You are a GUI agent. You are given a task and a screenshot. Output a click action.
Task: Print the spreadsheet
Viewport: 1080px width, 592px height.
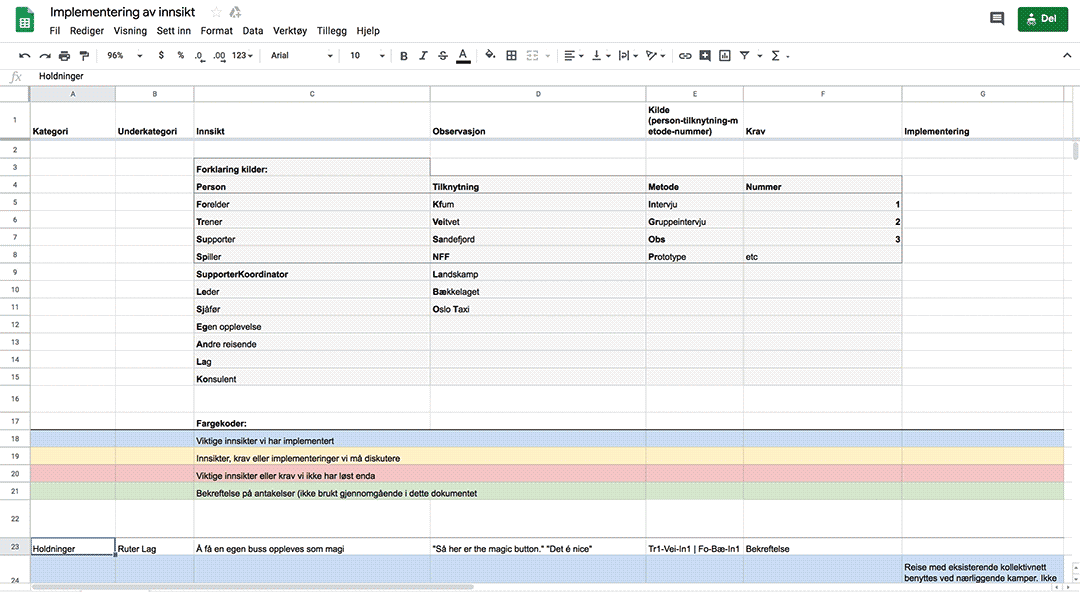coord(65,56)
